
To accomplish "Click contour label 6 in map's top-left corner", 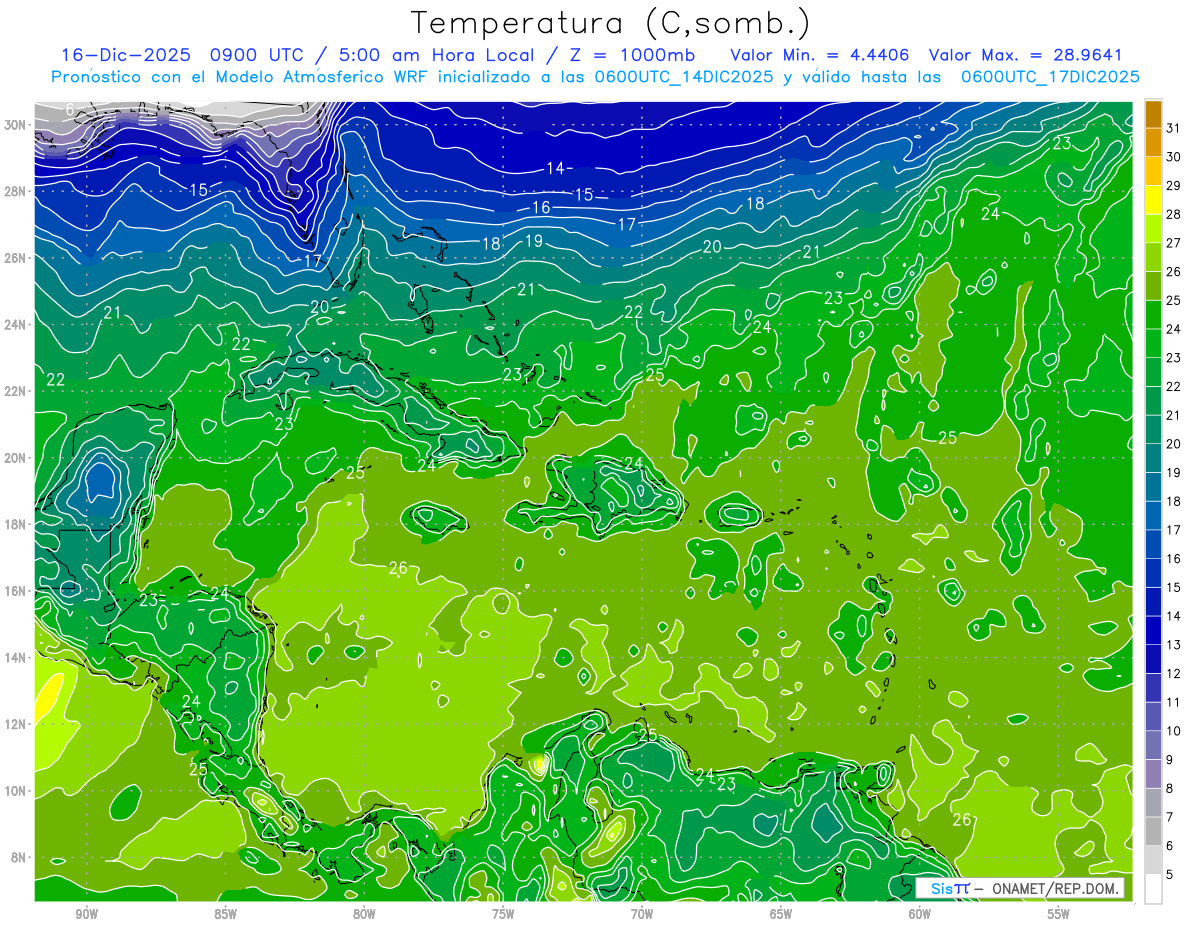I will (69, 108).
